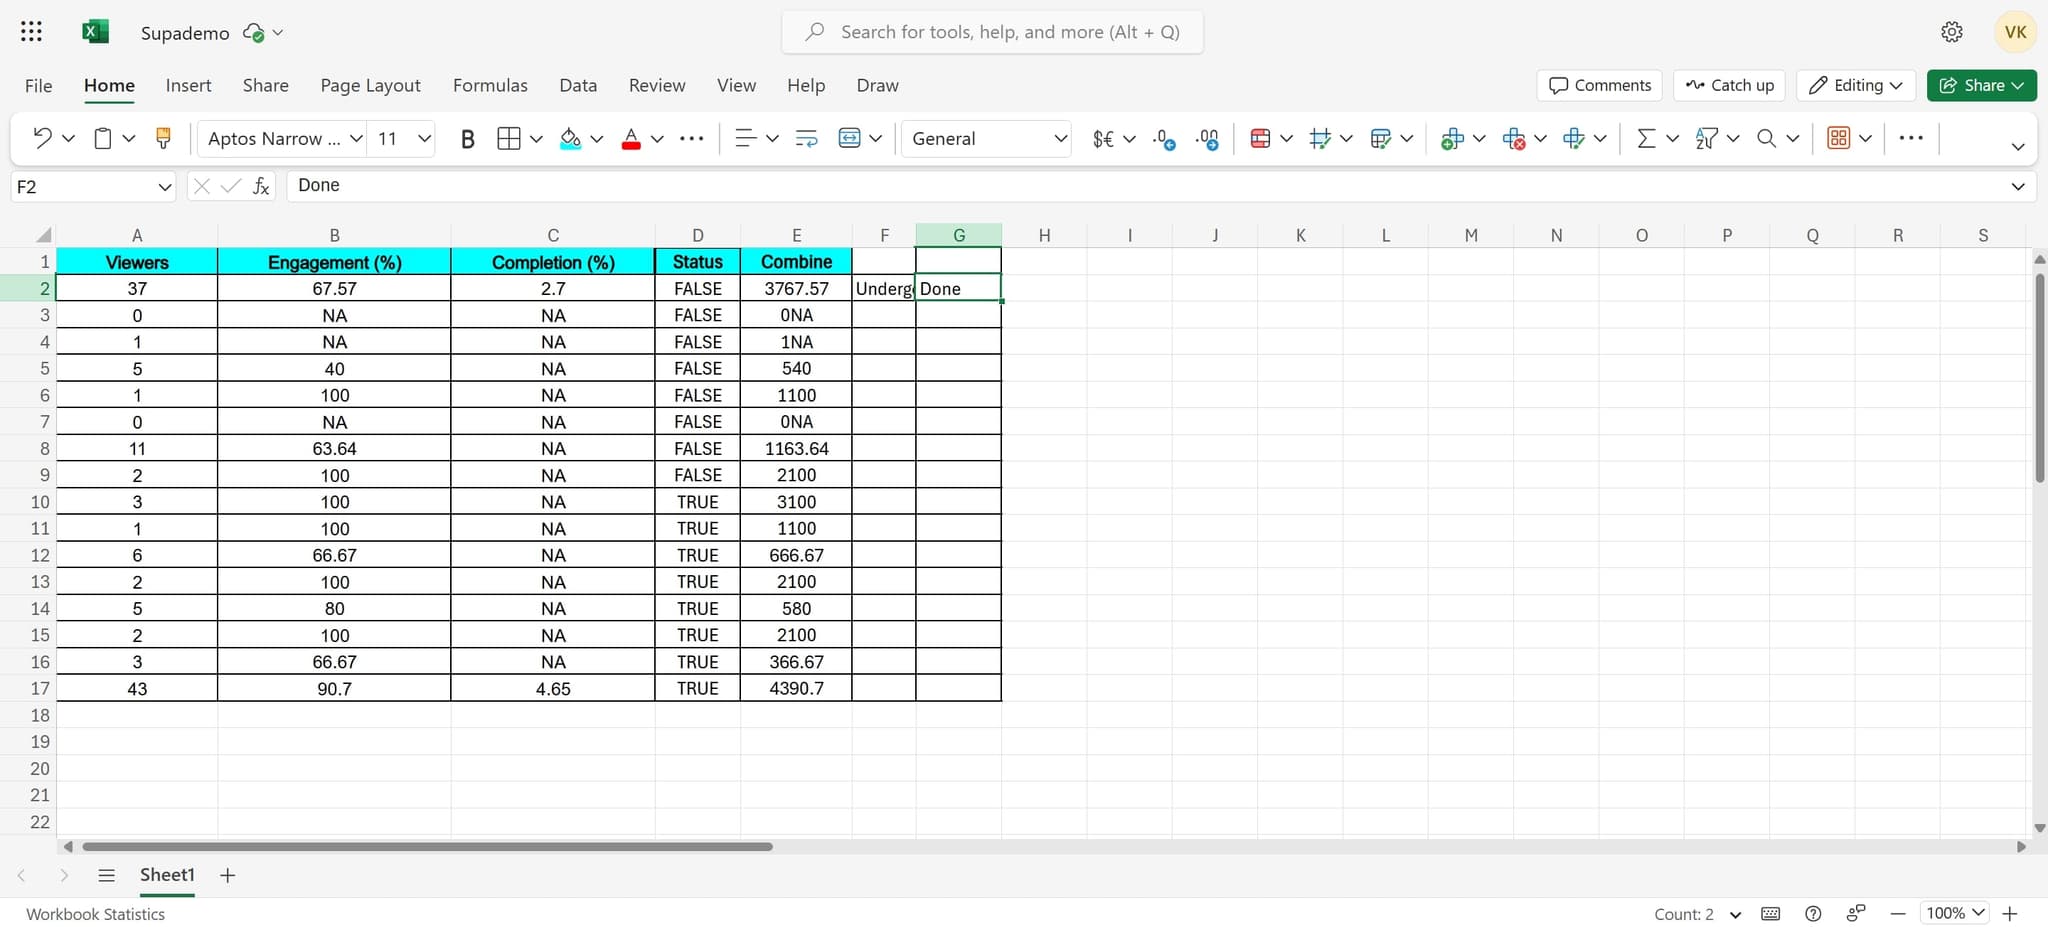Image resolution: width=2048 pixels, height=927 pixels.
Task: Click the Format Painter brush icon
Action: click(163, 139)
